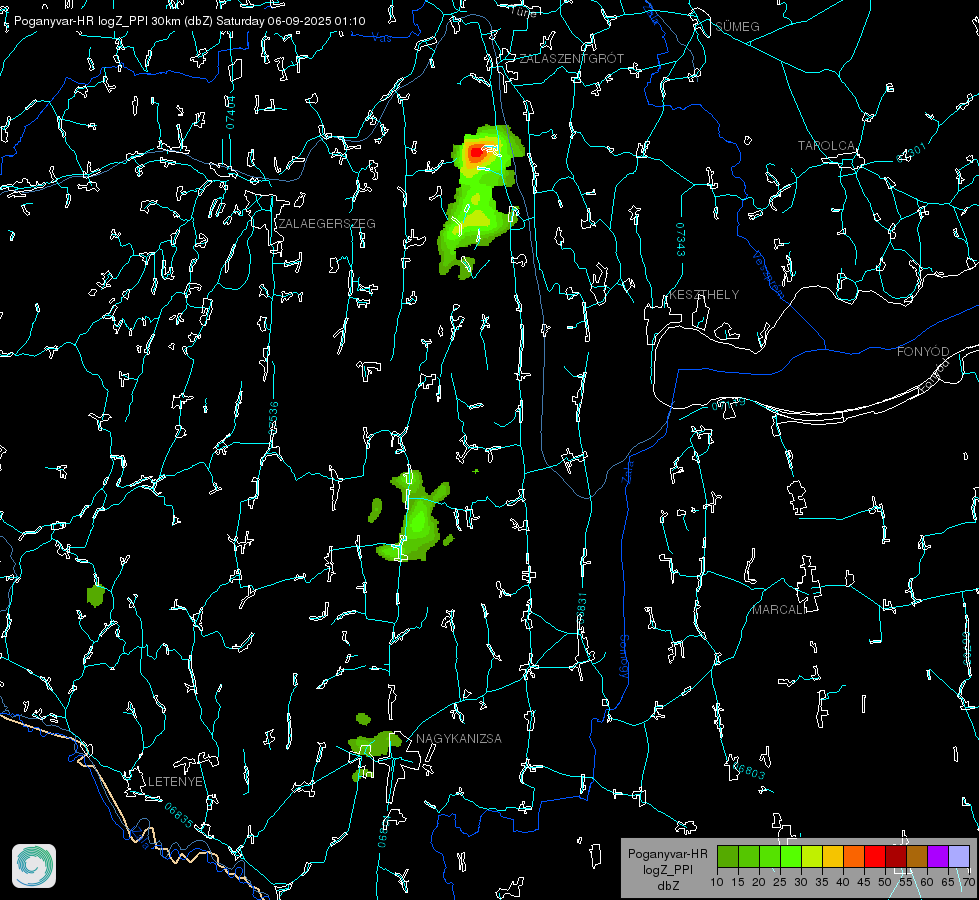Pick the green 15–20 dBZ legend swatch
The height and width of the screenshot is (900, 979).
point(749,856)
